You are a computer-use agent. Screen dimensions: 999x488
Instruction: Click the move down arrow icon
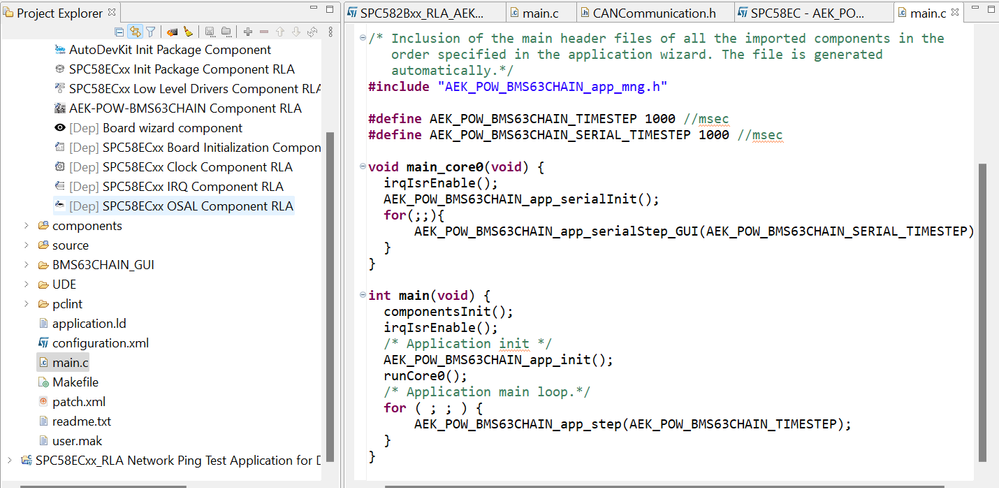pyautogui.click(x=296, y=31)
